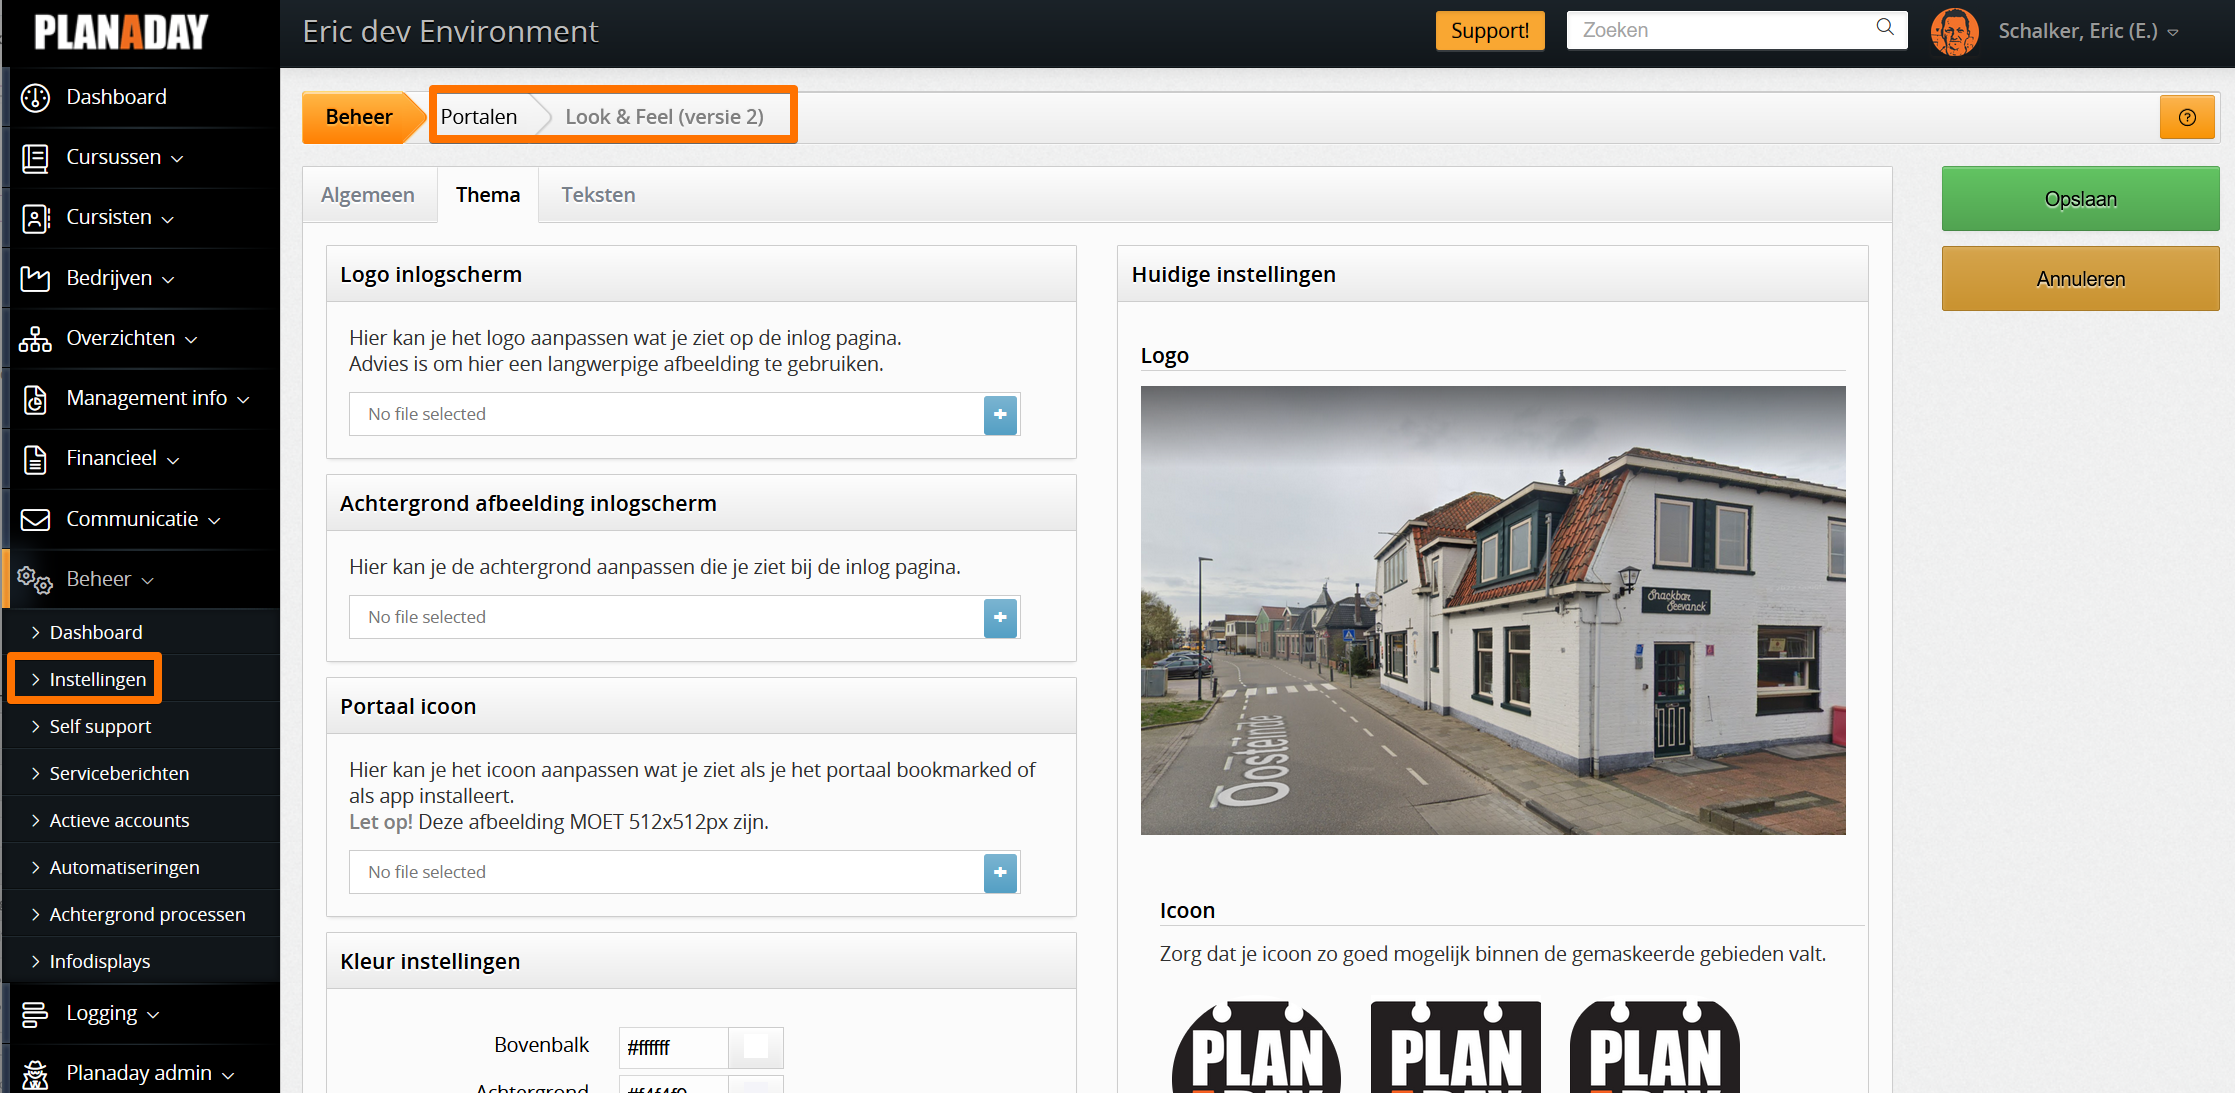The width and height of the screenshot is (2235, 1093).
Task: Click the Cursussen book icon
Action: click(35, 158)
